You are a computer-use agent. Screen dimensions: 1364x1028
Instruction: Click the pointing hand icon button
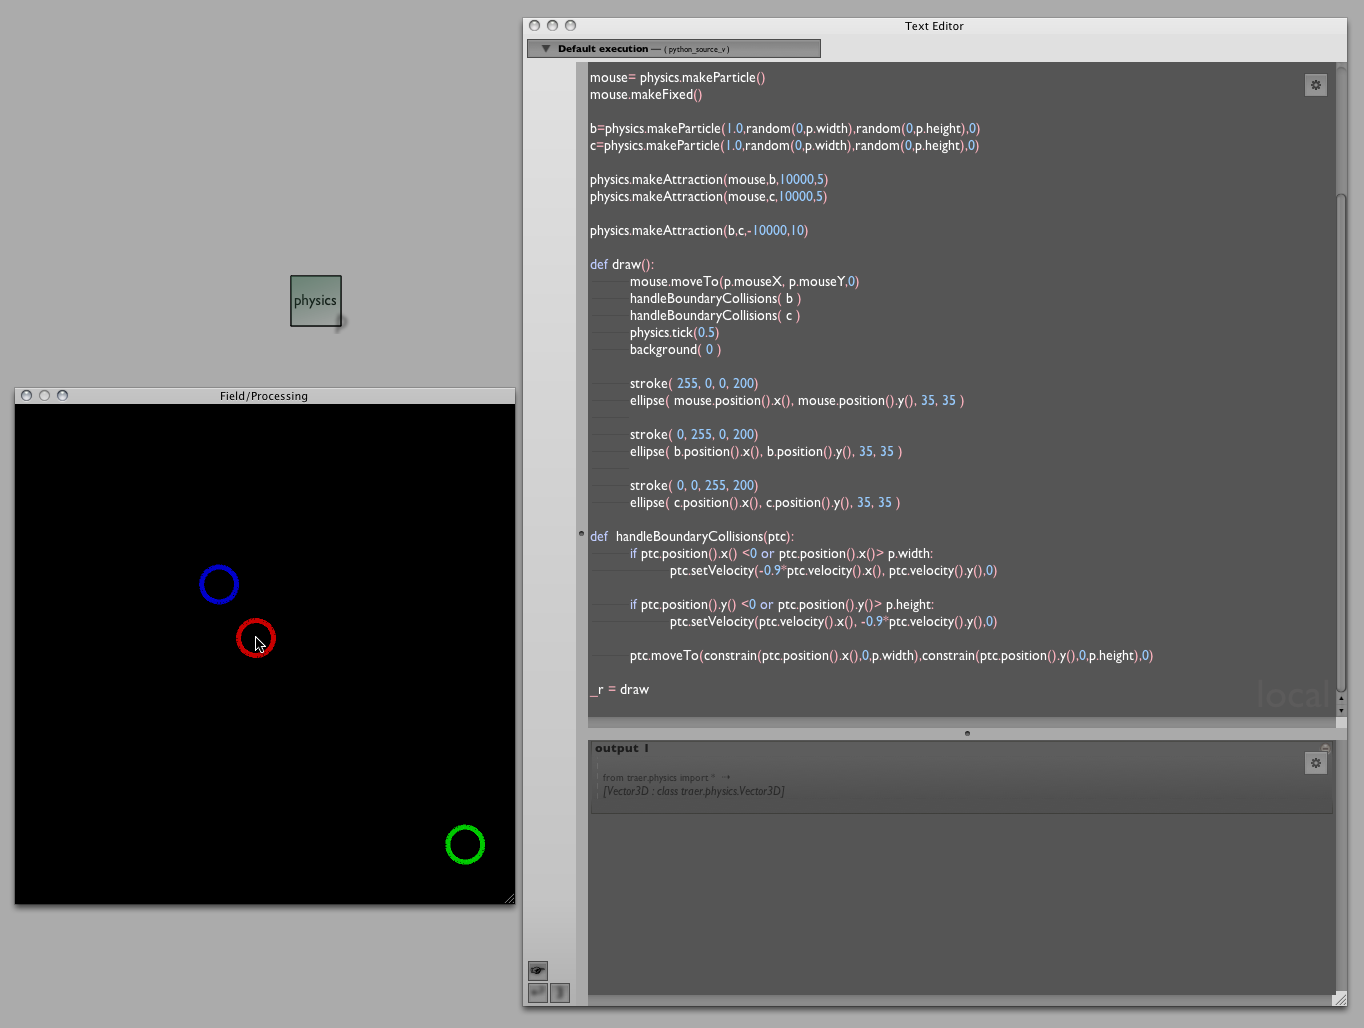click(538, 970)
